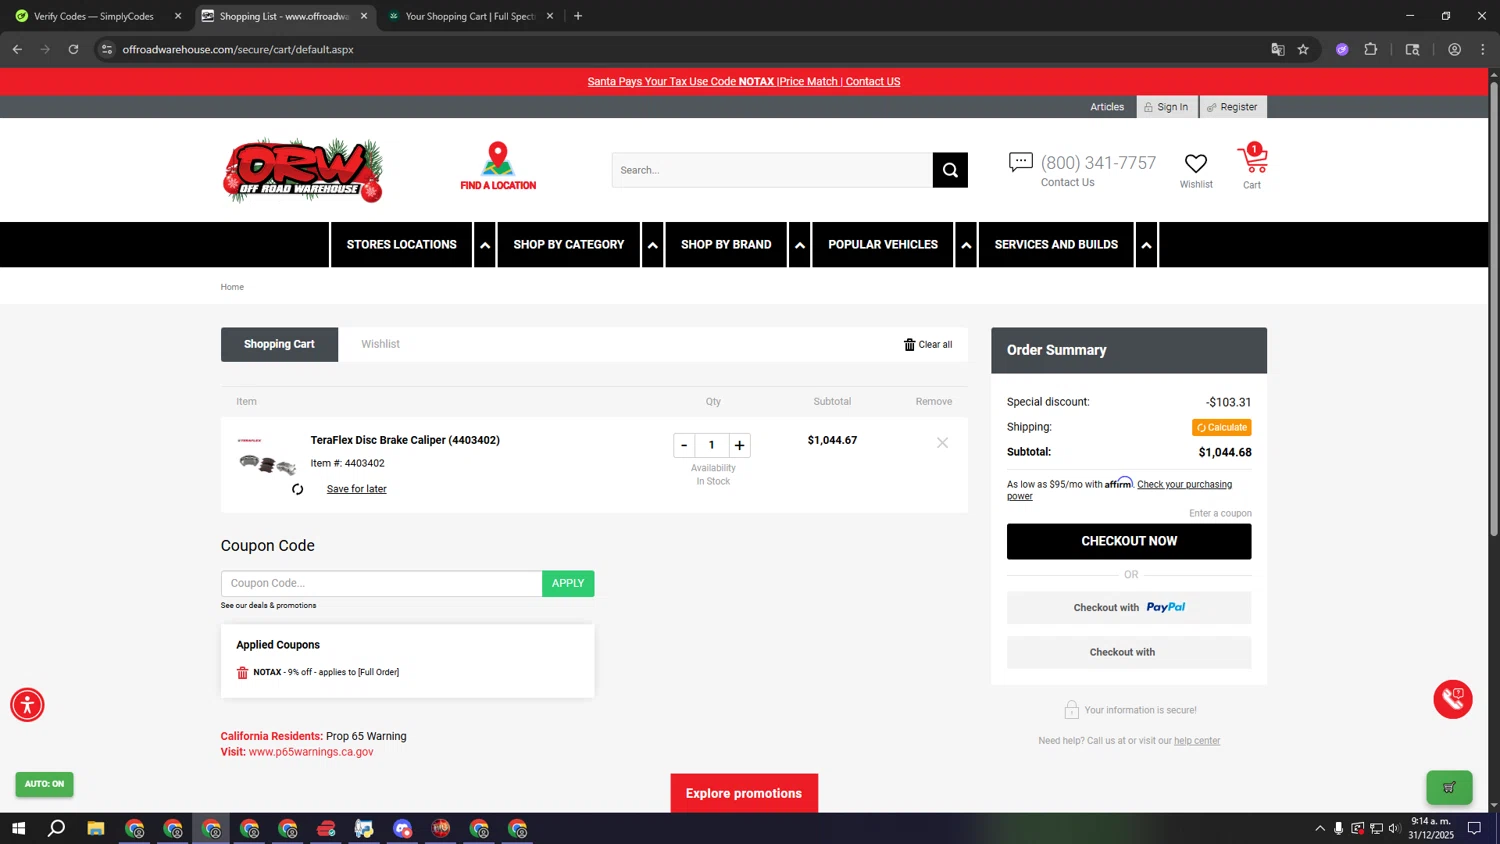
Task: Remove TeraFlex caliper with X icon
Action: pyautogui.click(x=942, y=443)
